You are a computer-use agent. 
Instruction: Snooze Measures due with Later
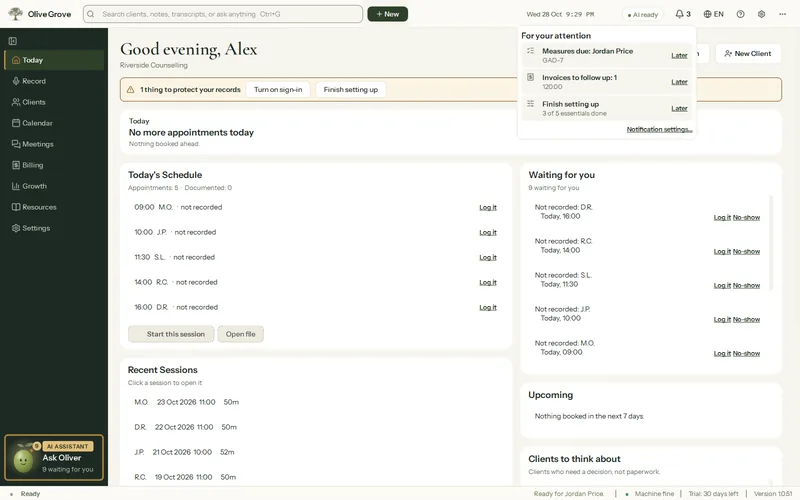(x=679, y=56)
